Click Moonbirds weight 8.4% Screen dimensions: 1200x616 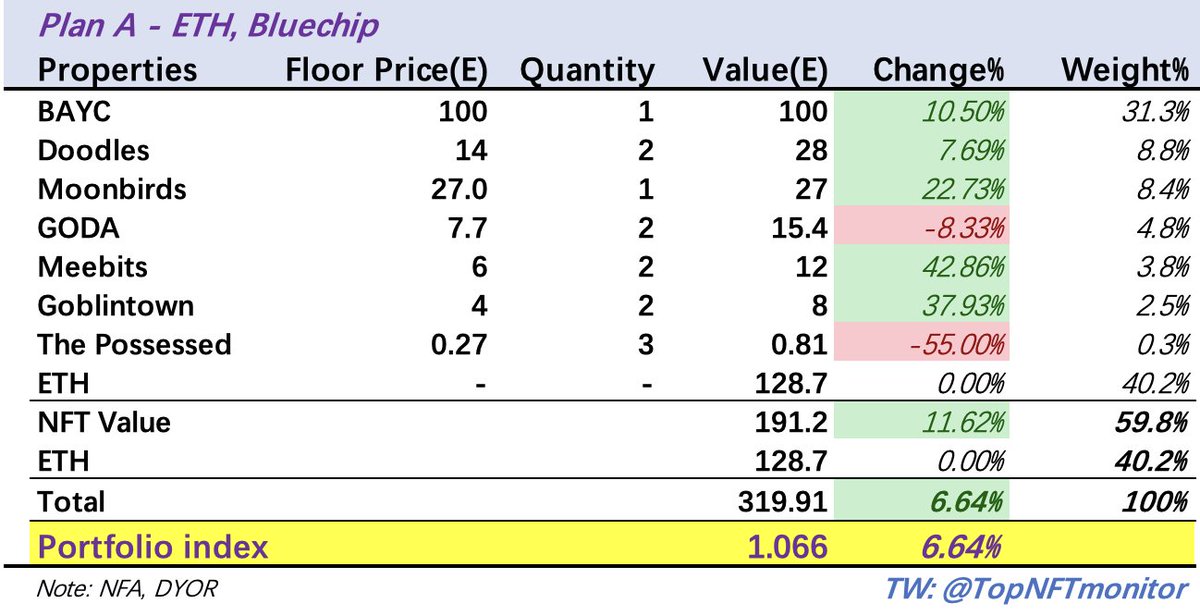click(1160, 189)
